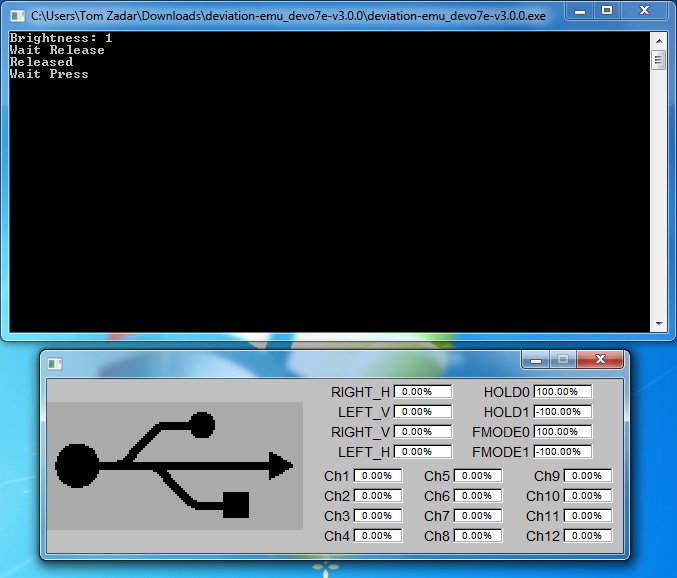This screenshot has width=677, height=578.
Task: Click the console scrollbar down arrow
Action: (659, 323)
